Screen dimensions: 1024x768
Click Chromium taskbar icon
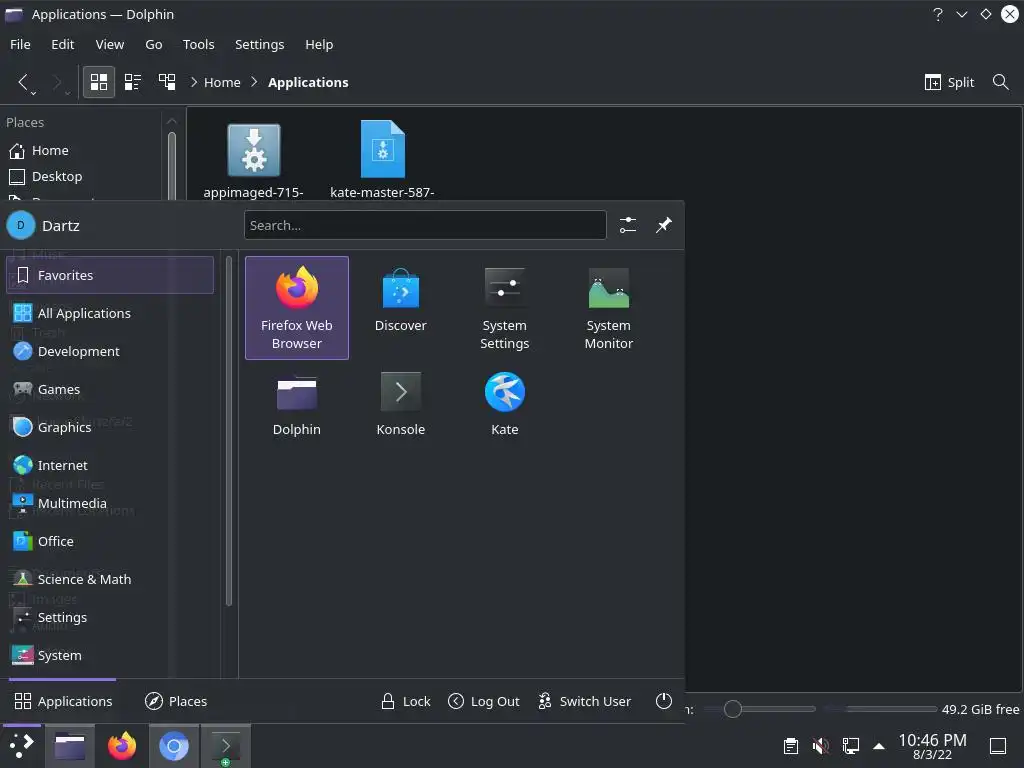pyautogui.click(x=174, y=746)
